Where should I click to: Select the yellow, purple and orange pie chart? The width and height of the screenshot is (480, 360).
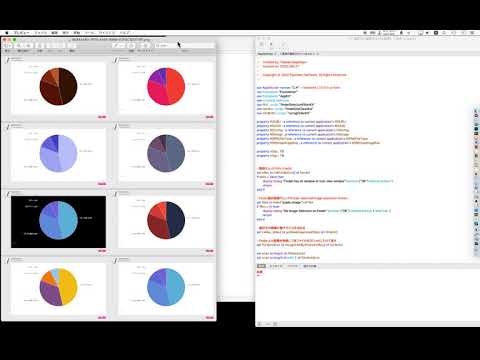pyautogui.click(x=58, y=287)
